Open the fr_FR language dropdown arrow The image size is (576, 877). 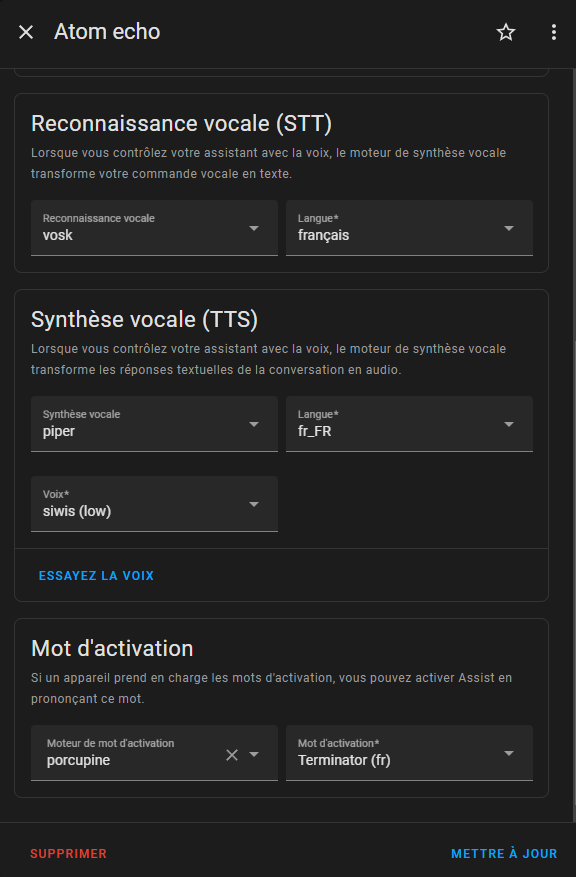(x=509, y=424)
